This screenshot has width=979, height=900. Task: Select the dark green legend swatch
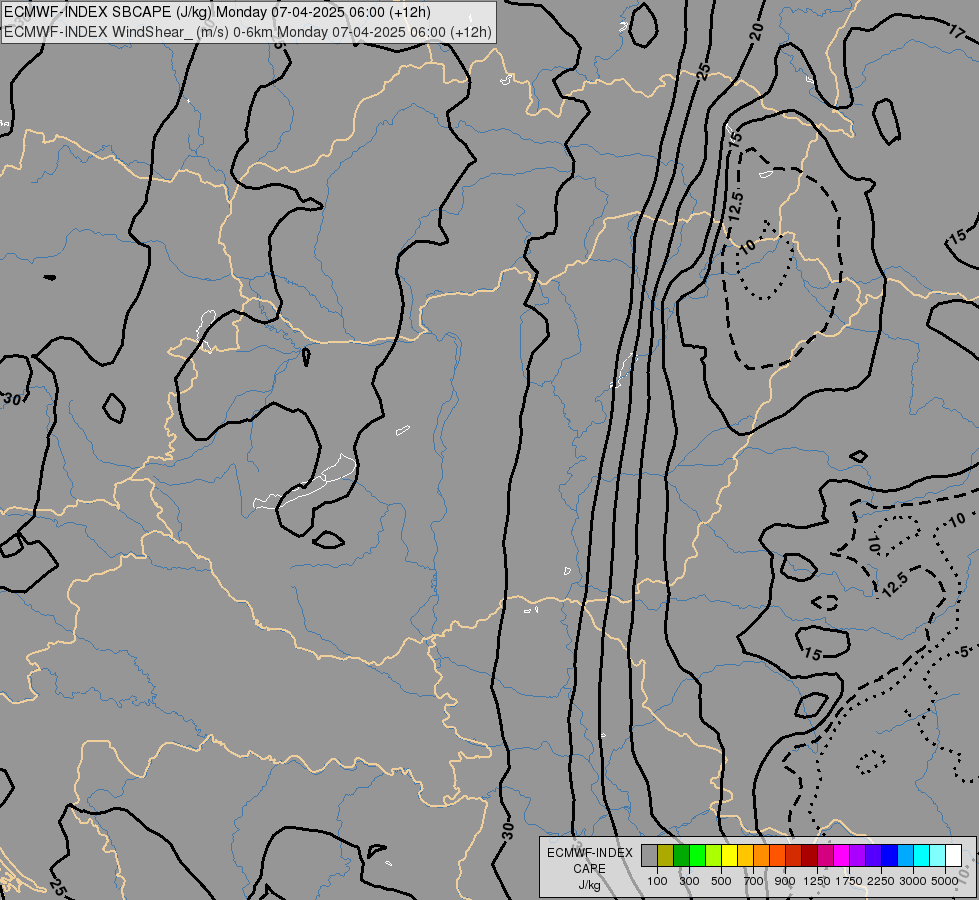pyautogui.click(x=681, y=856)
